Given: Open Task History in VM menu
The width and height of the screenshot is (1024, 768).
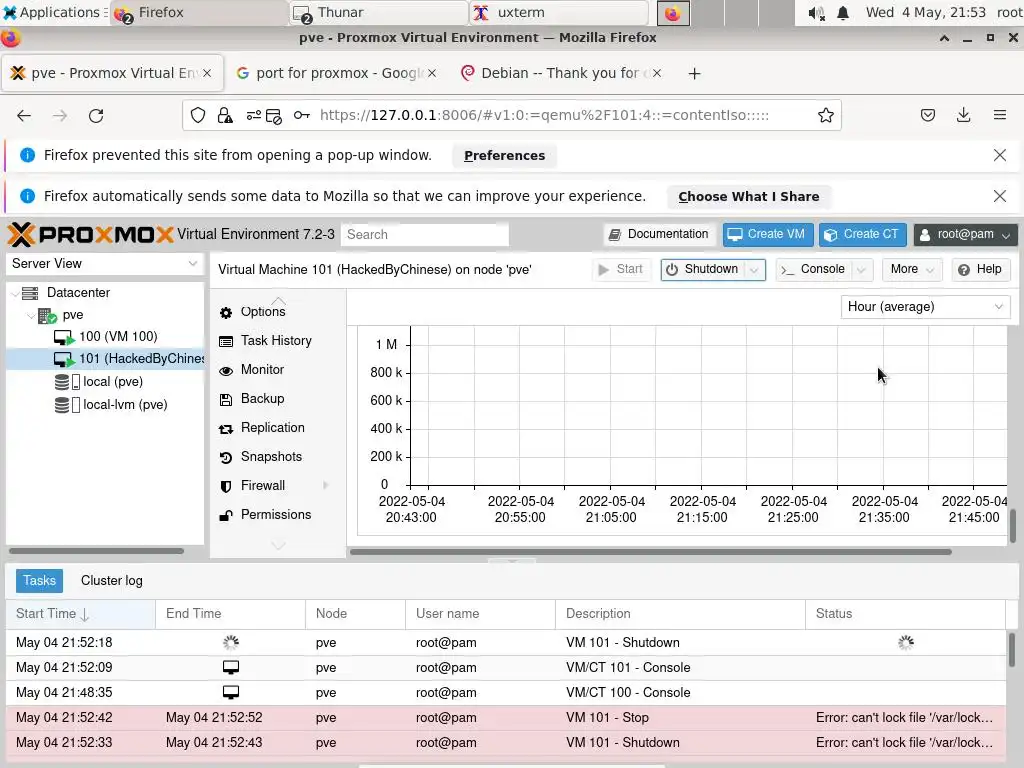Looking at the screenshot, I should (276, 340).
